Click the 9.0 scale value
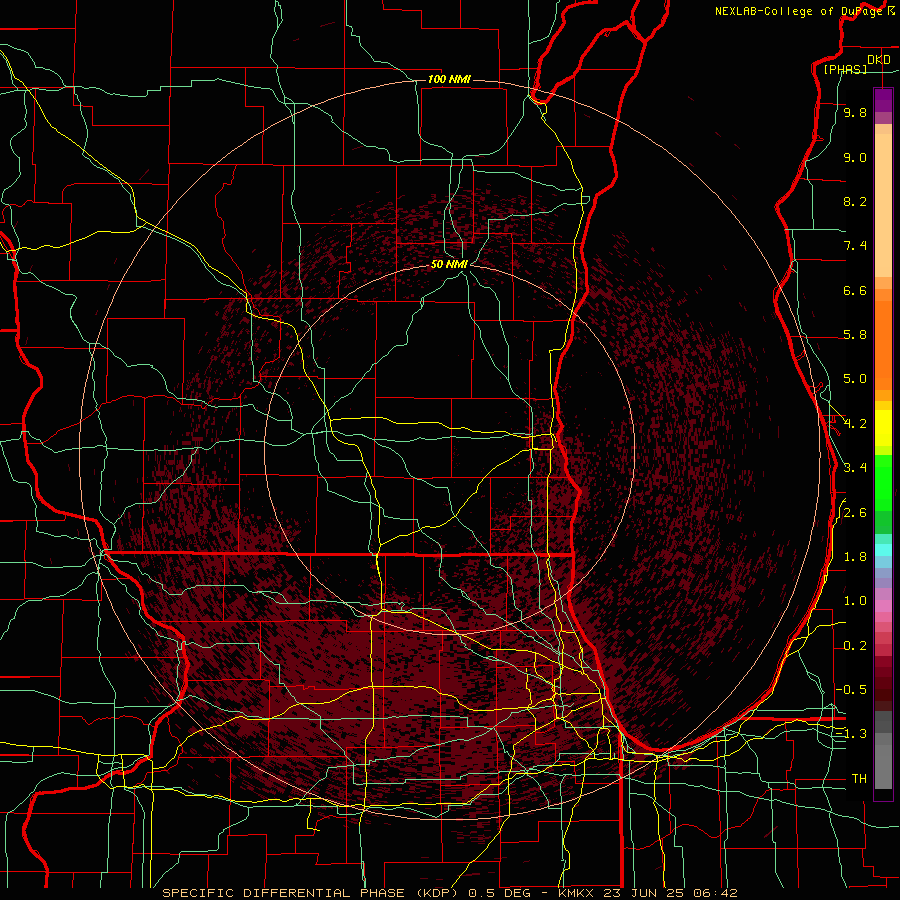 pos(855,158)
